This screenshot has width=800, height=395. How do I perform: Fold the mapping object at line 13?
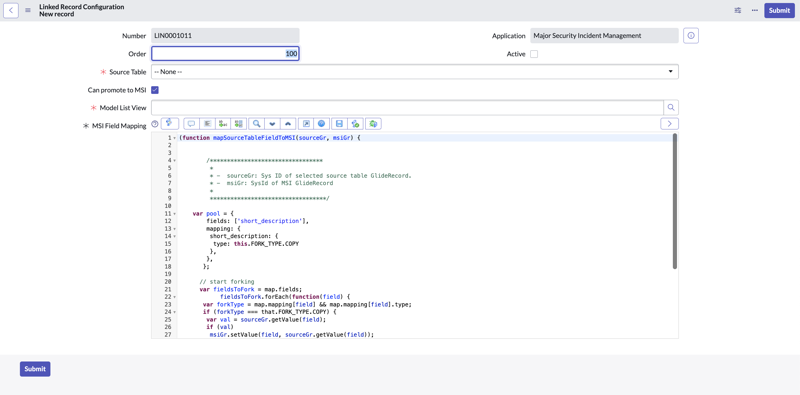click(x=174, y=229)
